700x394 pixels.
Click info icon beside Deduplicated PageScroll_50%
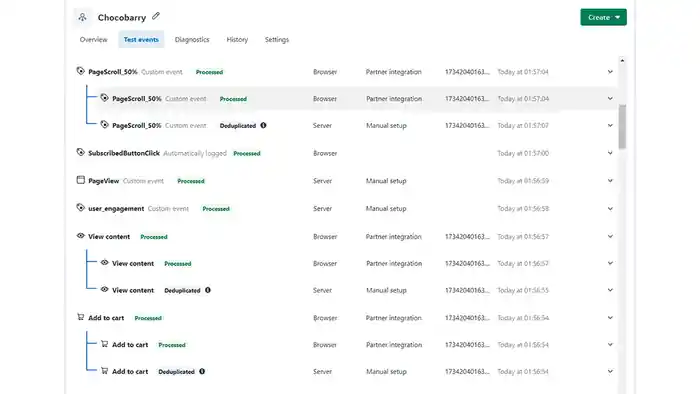tap(263, 125)
